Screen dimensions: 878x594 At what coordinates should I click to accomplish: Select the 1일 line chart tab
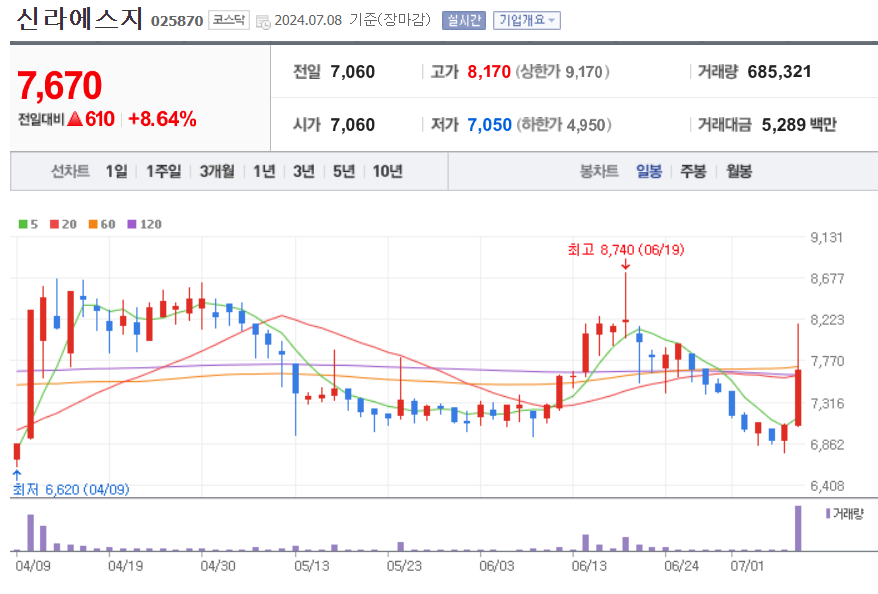116,171
